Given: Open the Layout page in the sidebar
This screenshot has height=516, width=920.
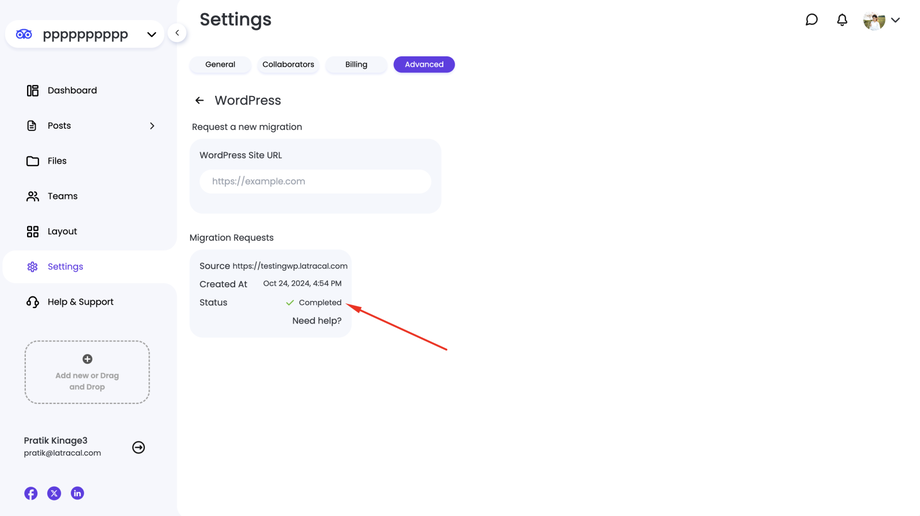Looking at the screenshot, I should [x=62, y=232].
